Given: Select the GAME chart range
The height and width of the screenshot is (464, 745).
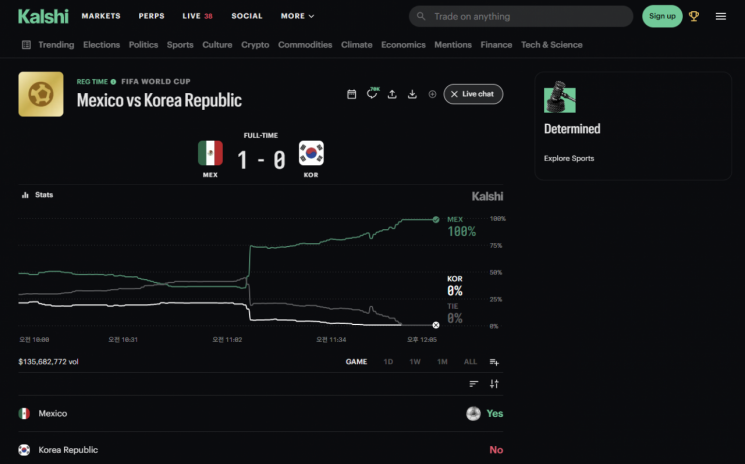Looking at the screenshot, I should [356, 362].
